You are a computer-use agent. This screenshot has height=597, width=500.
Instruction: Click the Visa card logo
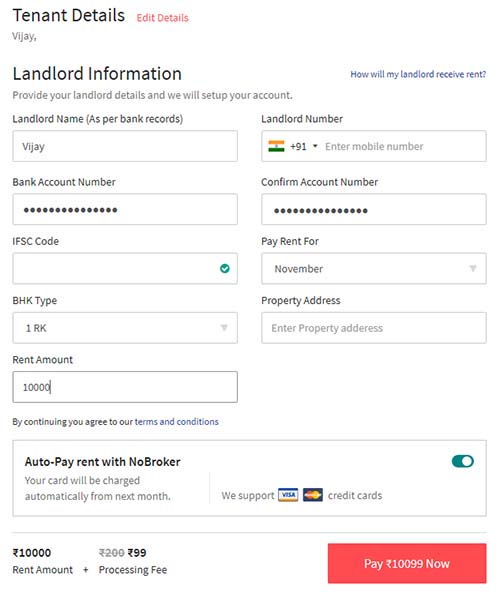tap(288, 495)
